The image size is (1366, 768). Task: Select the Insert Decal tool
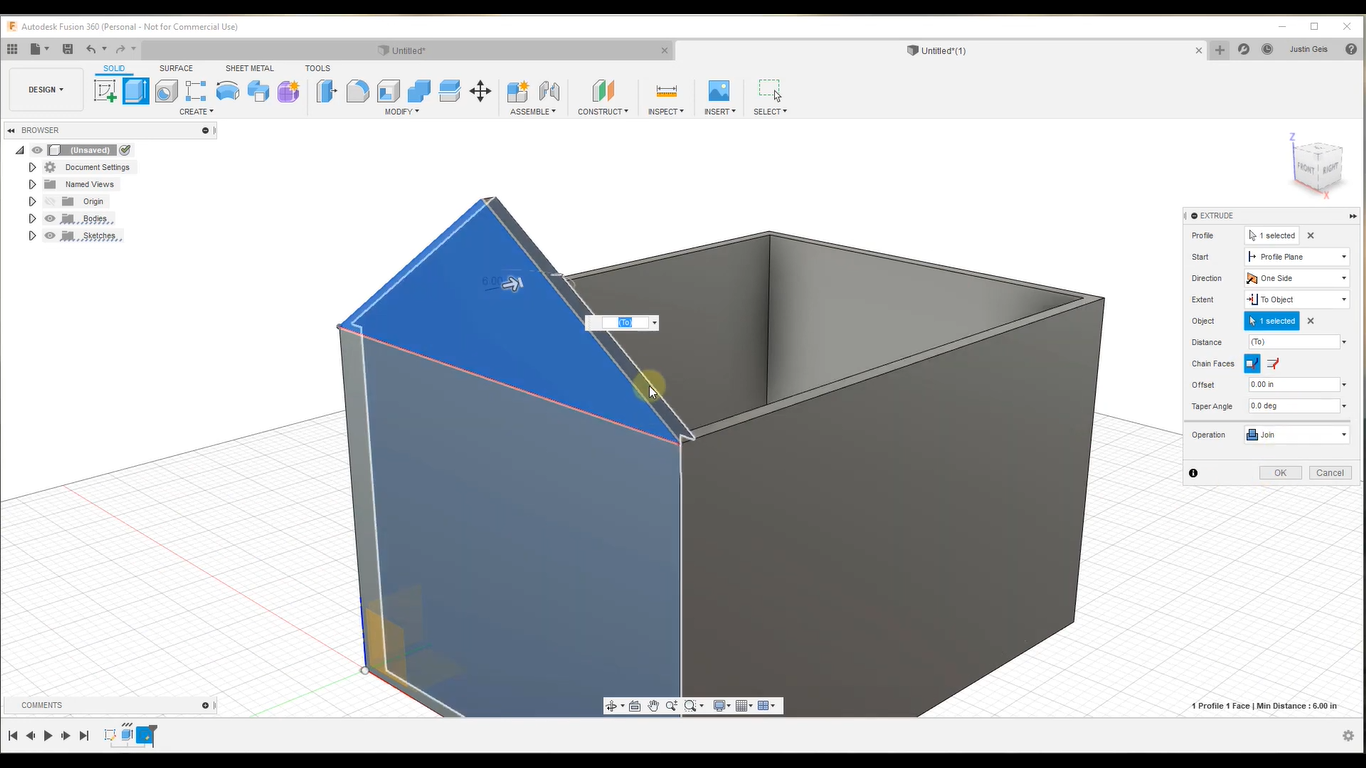click(x=719, y=91)
